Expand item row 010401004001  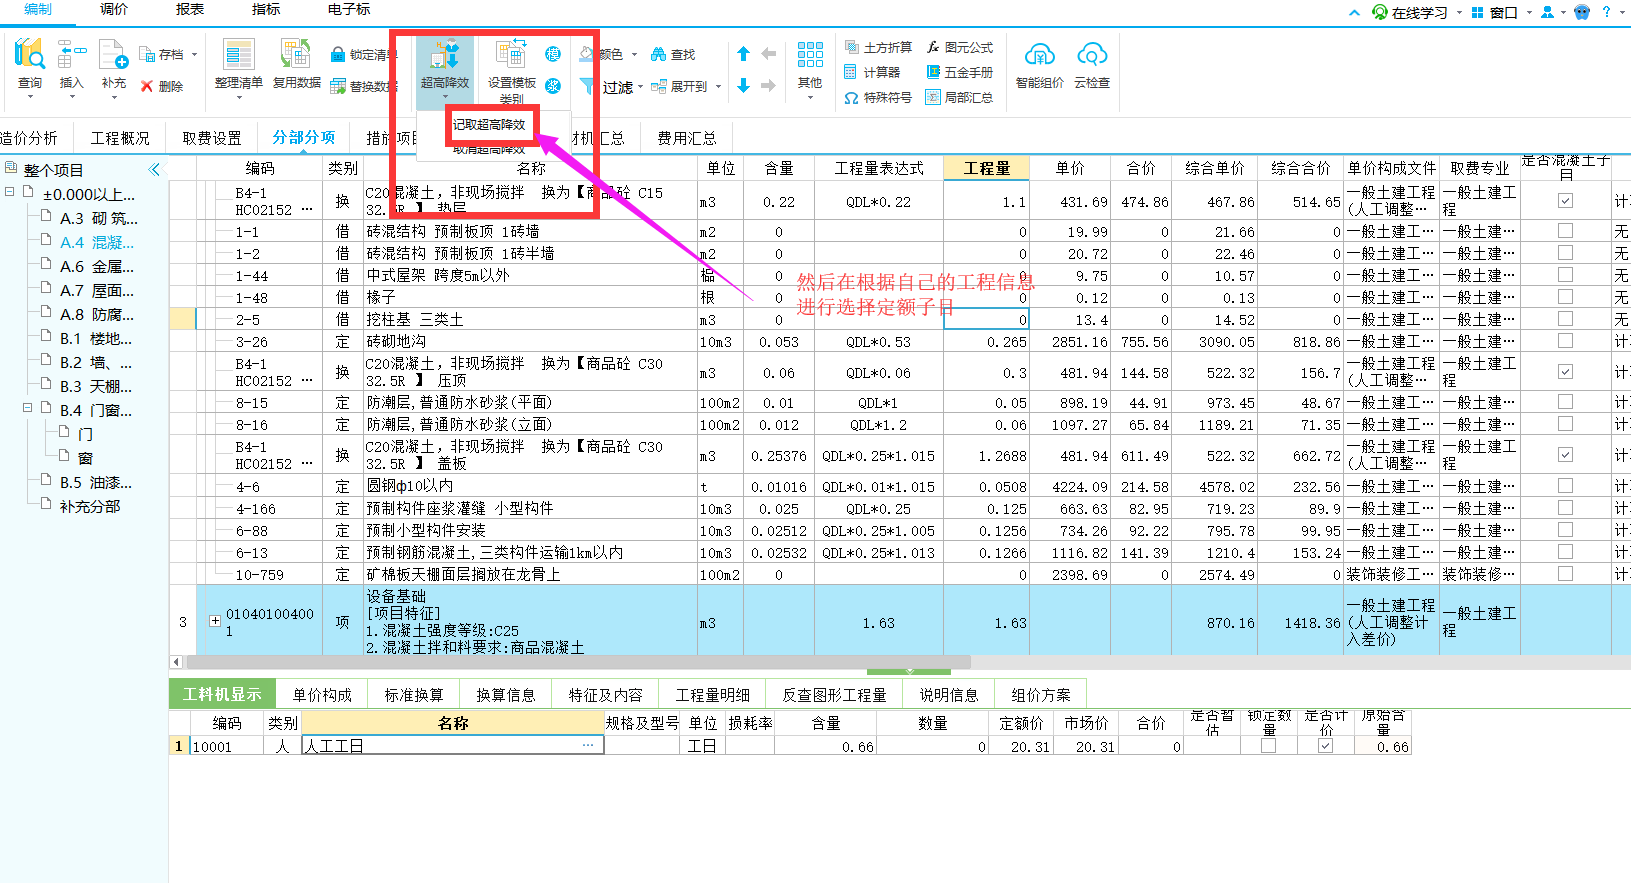(x=215, y=621)
